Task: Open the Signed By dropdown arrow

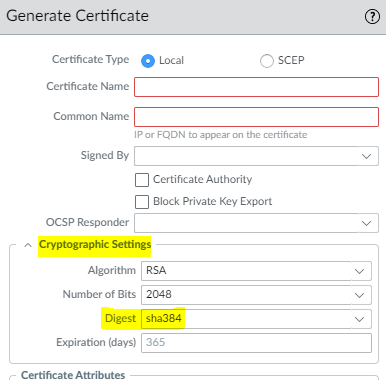Action: pyautogui.click(x=366, y=156)
